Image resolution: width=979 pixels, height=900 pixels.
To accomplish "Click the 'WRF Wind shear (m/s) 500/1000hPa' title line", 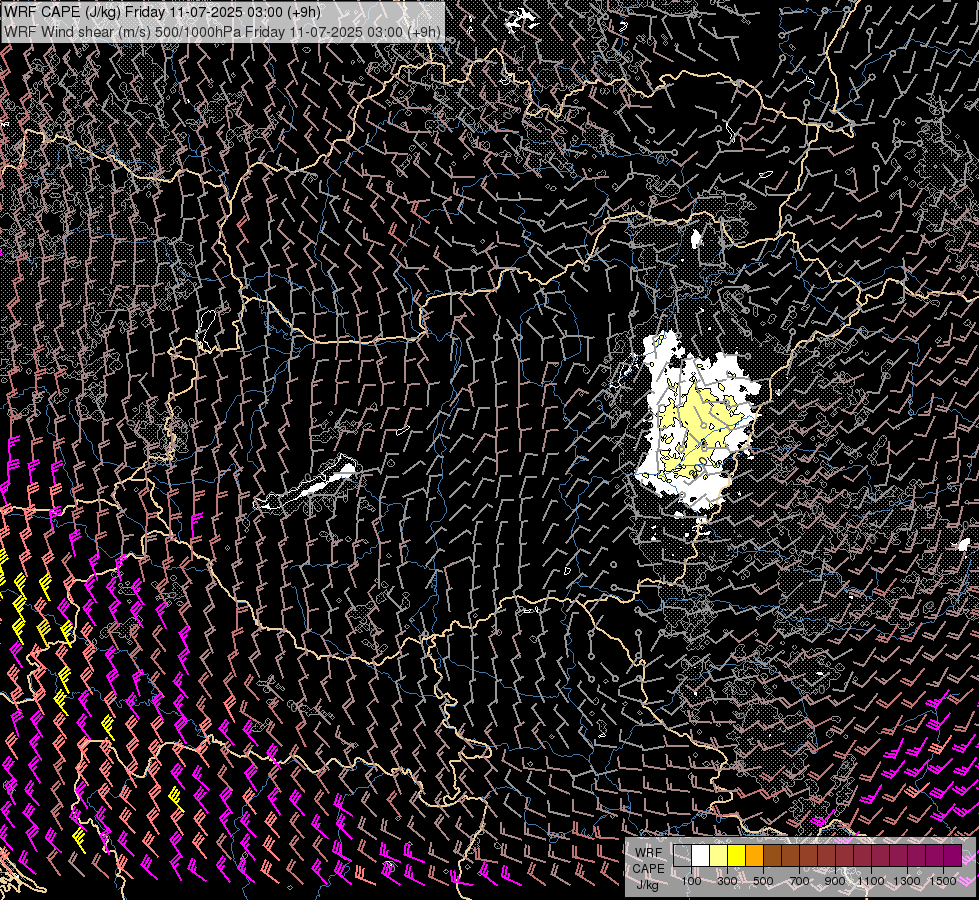I will [222, 32].
